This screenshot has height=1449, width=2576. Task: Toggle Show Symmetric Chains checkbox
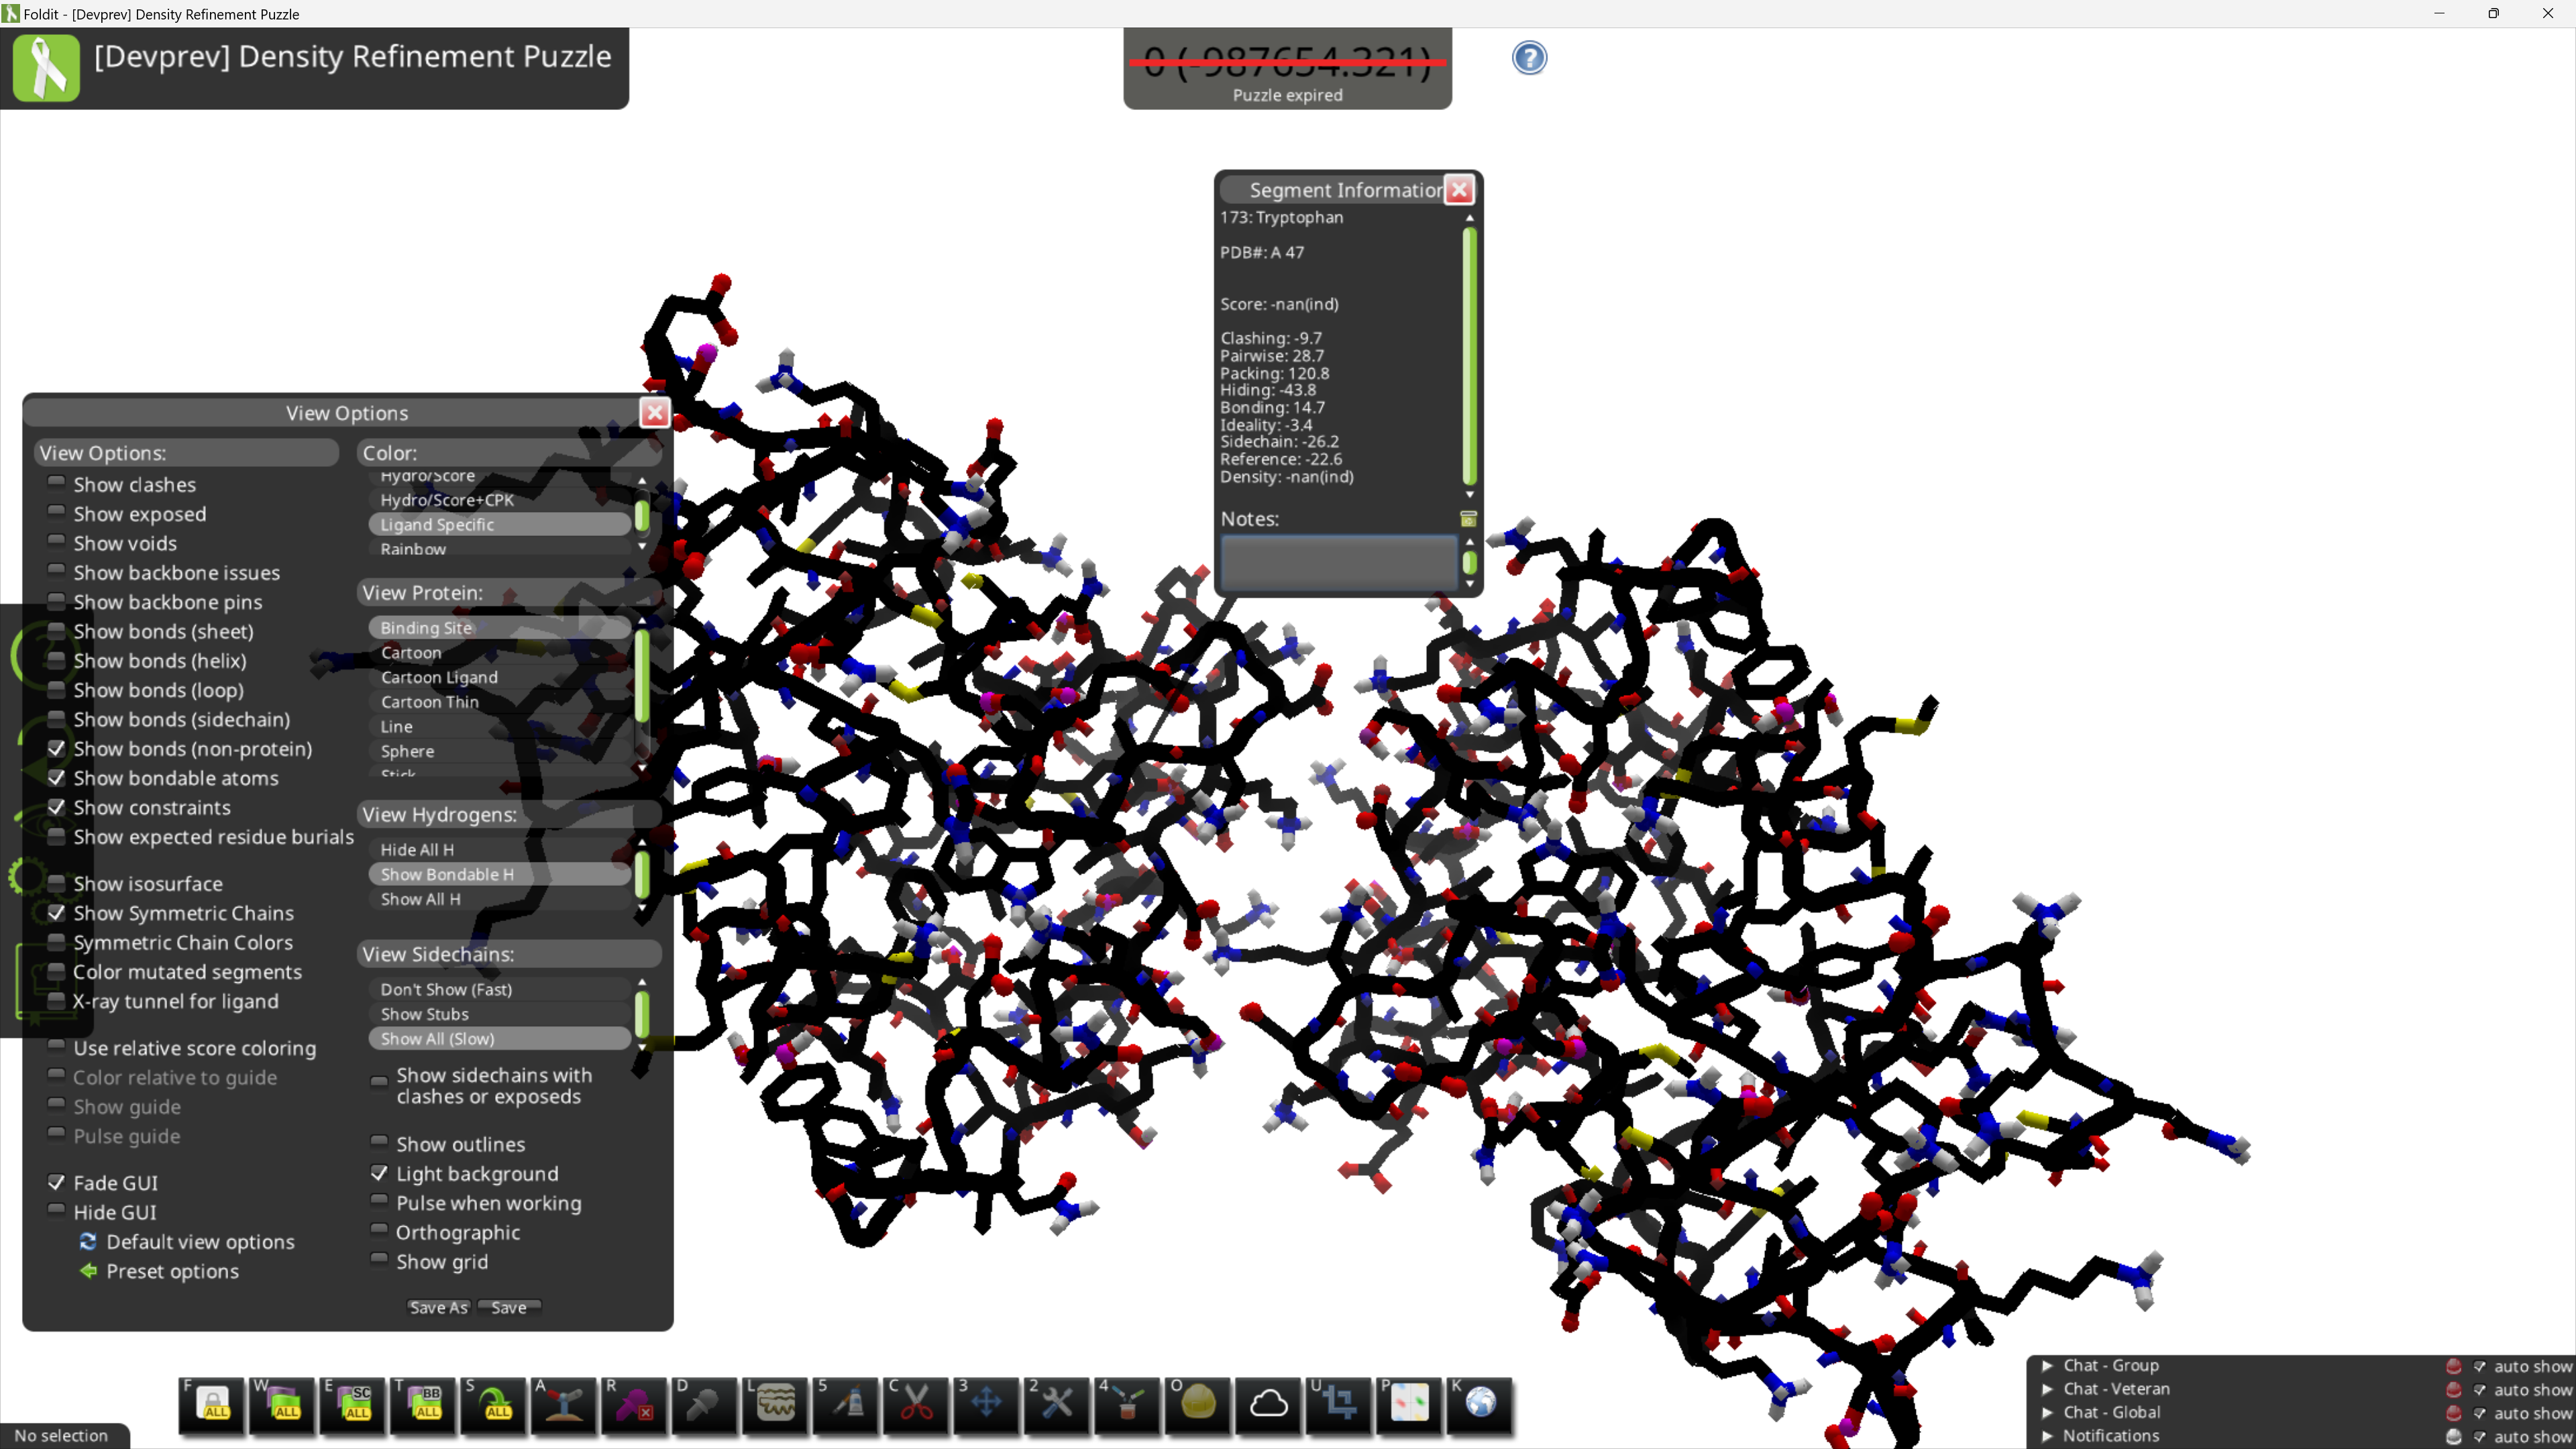click(x=57, y=913)
